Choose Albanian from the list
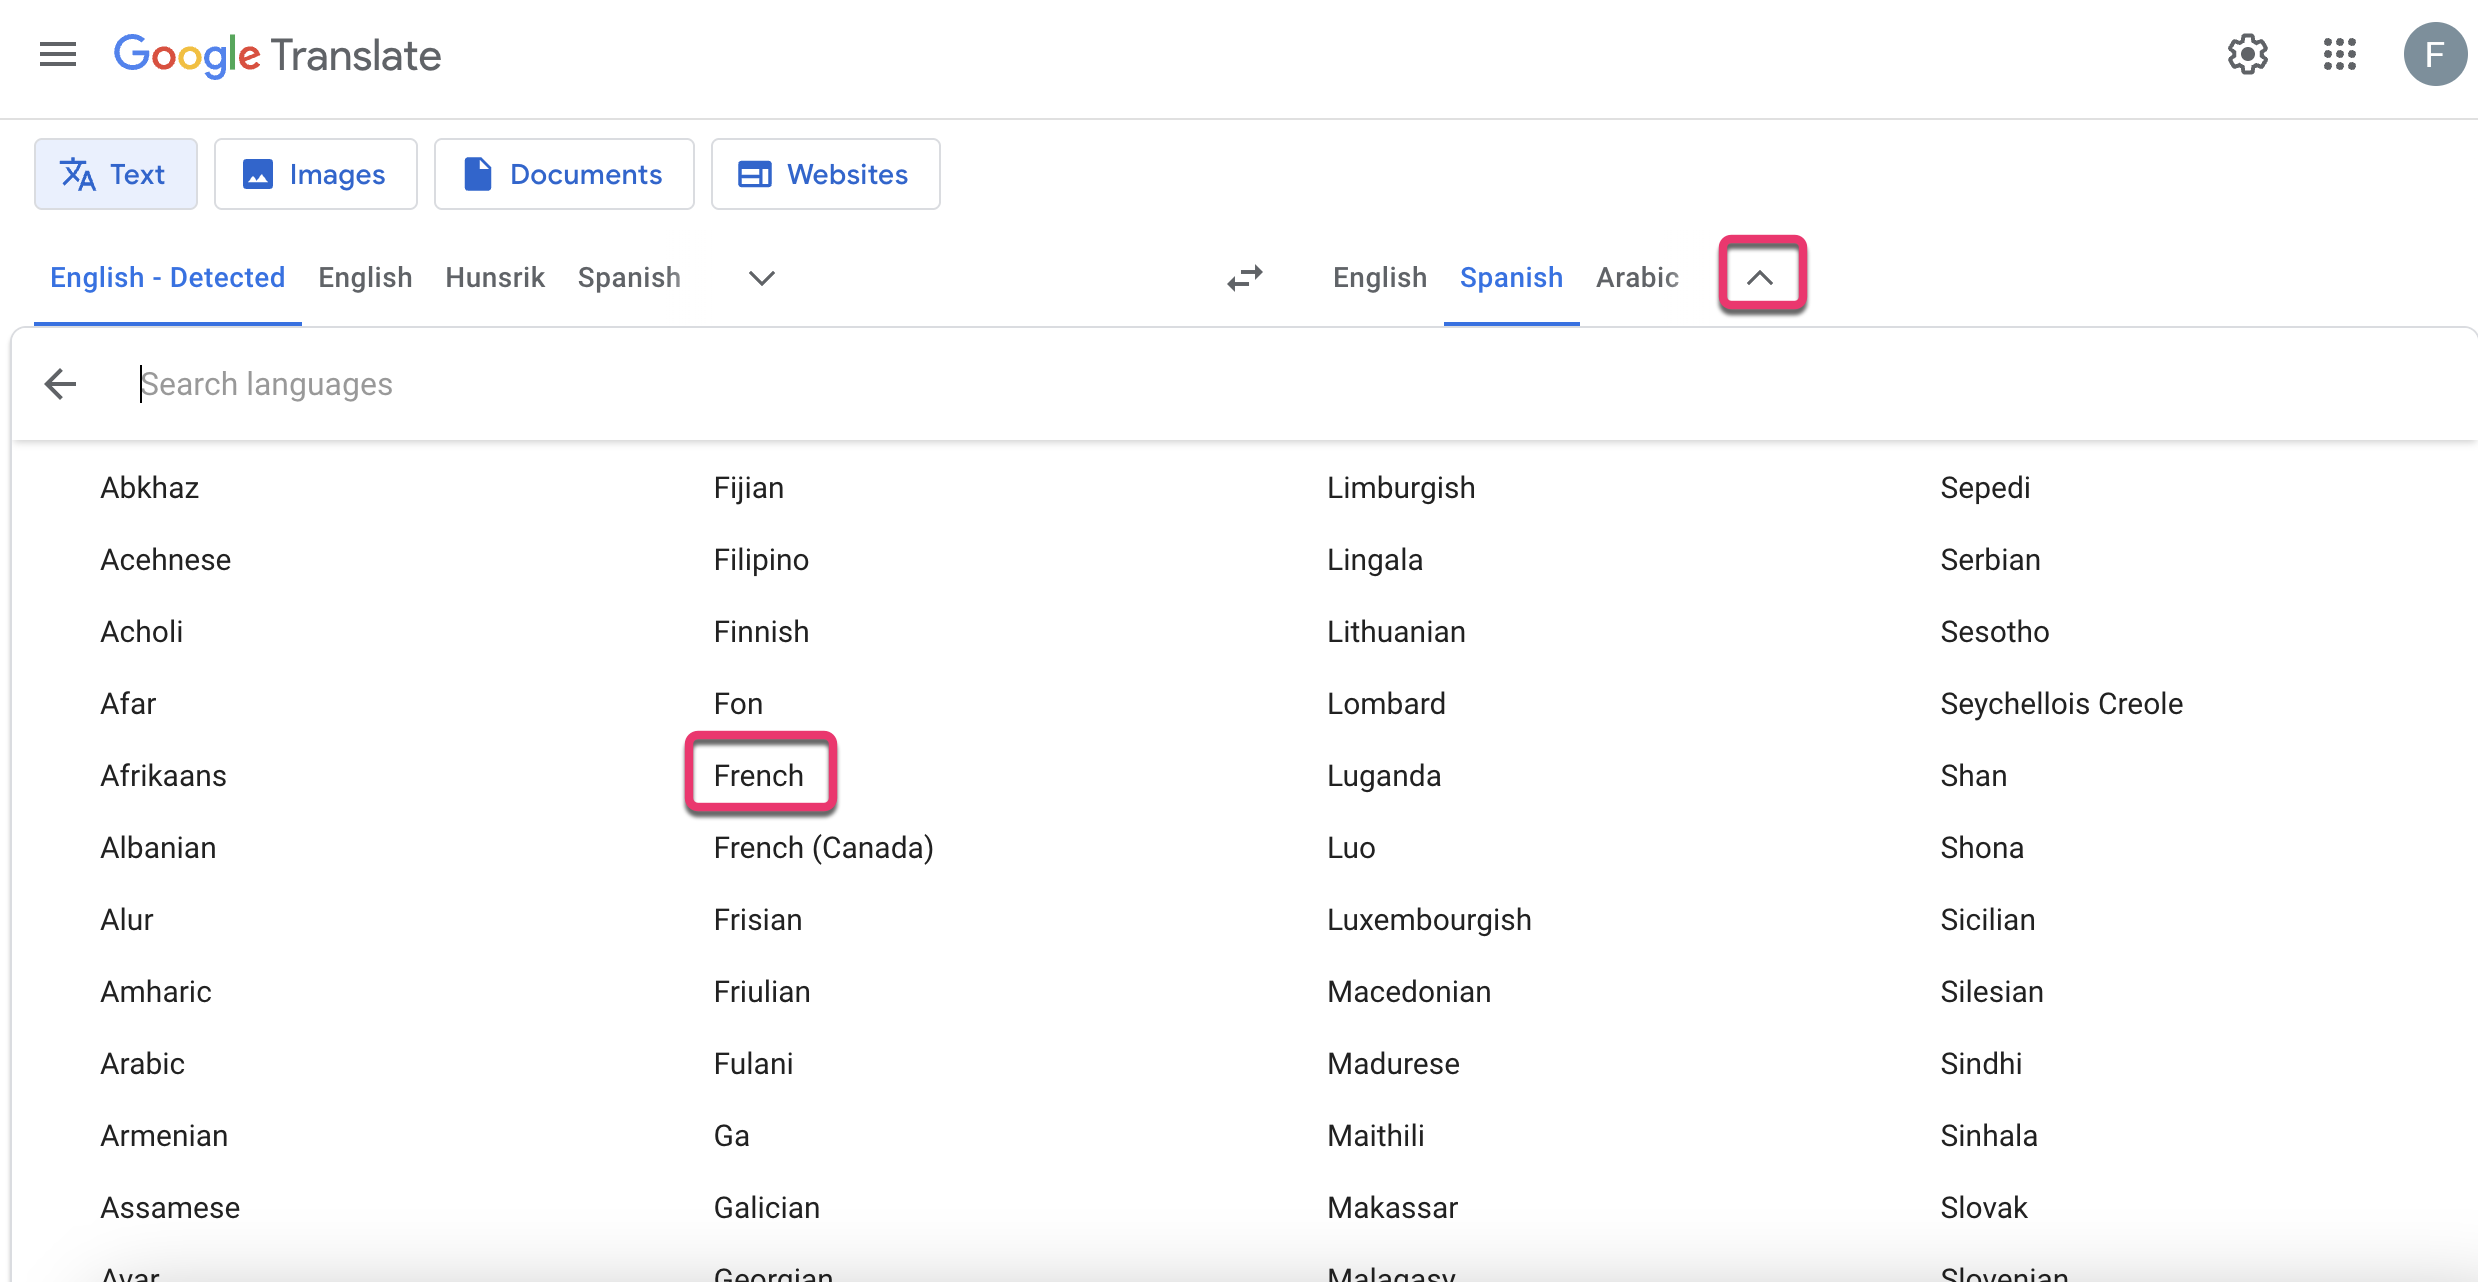2478x1282 pixels. 158,848
